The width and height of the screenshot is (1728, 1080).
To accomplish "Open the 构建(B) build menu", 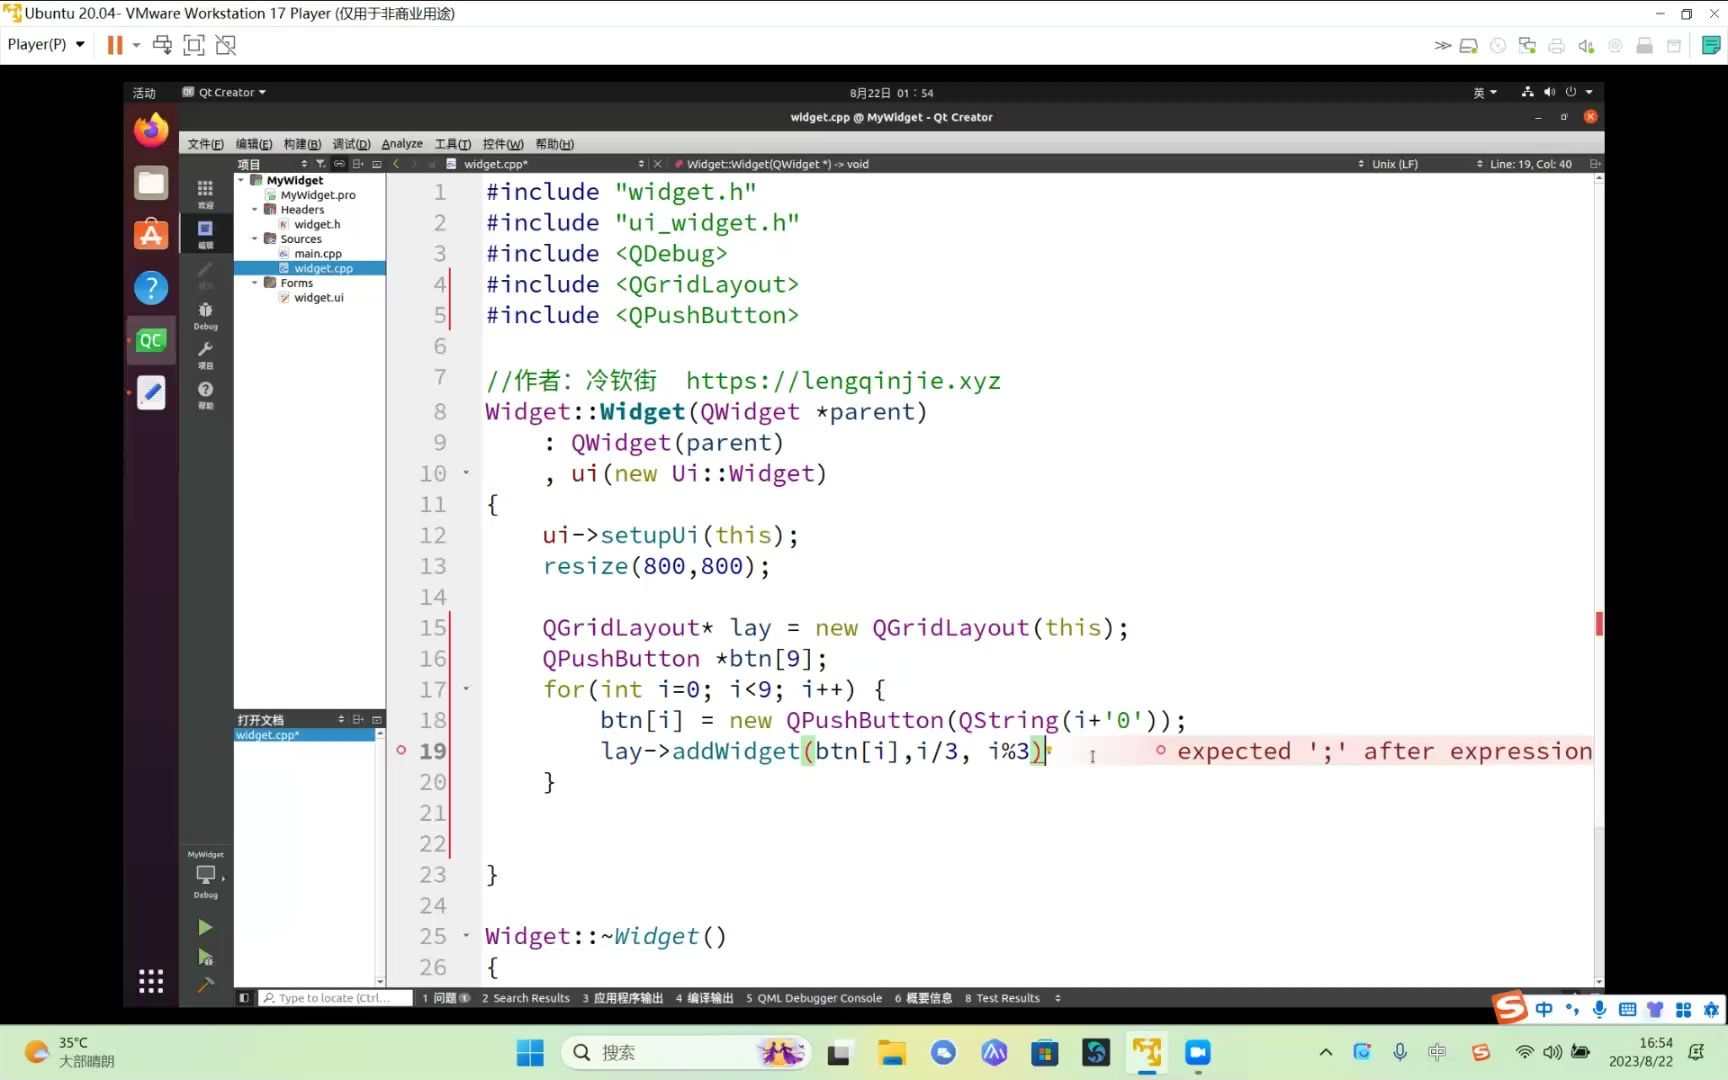I will click(x=301, y=144).
